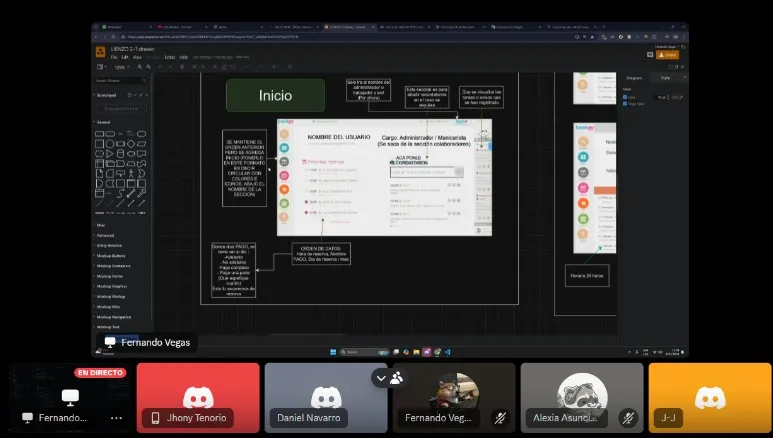Expand the Mockup Buttons shape category

tap(113, 256)
